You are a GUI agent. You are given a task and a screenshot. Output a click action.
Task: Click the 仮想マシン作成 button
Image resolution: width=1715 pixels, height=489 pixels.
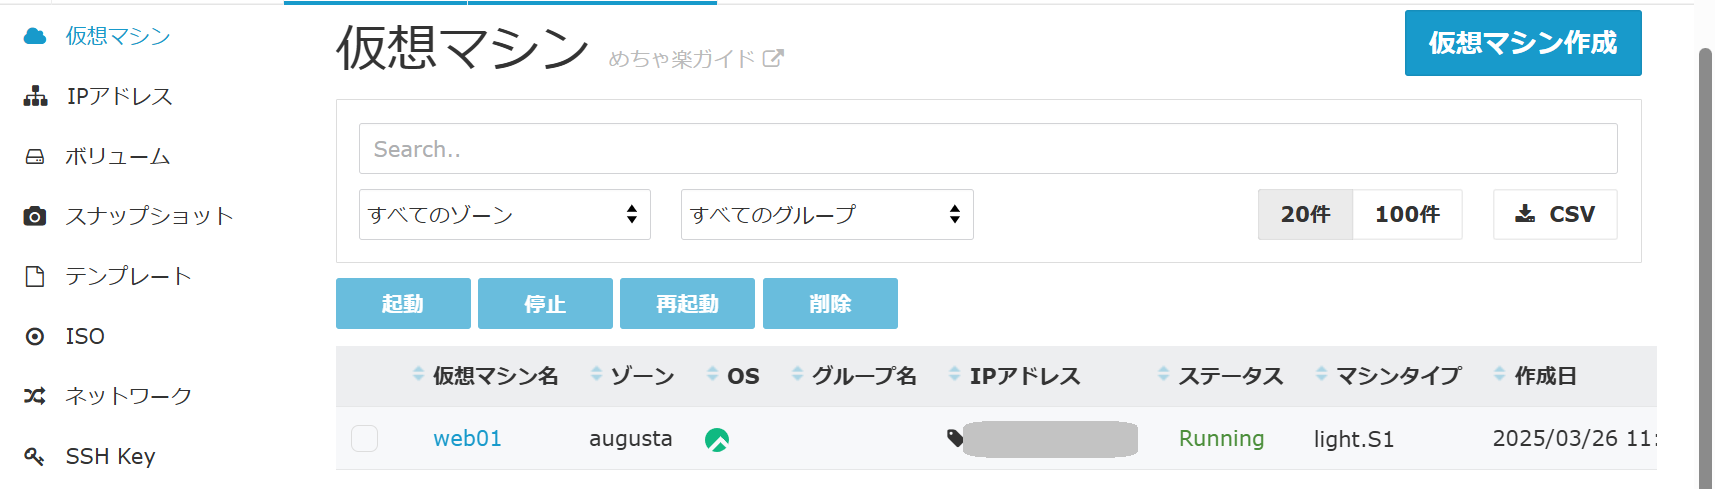click(1522, 43)
